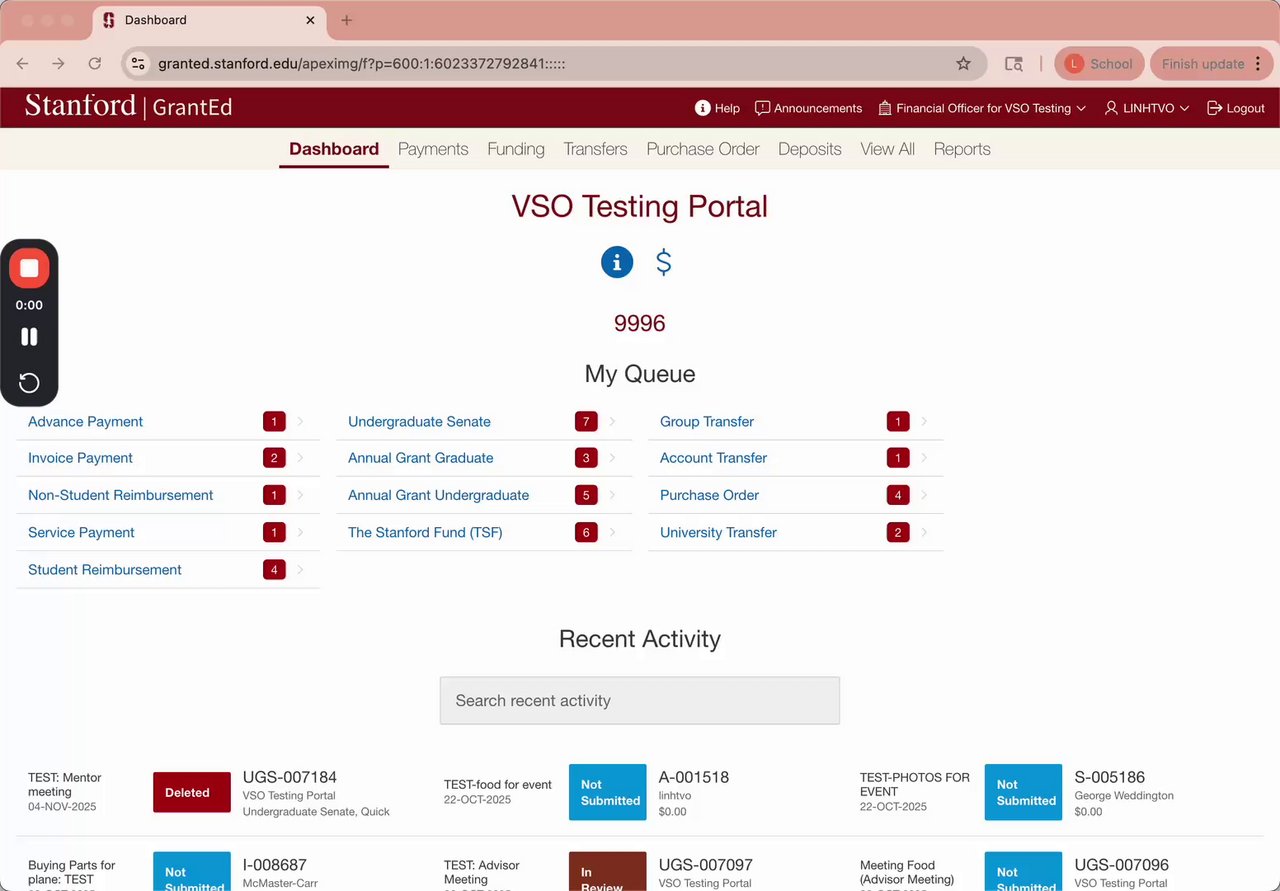Stop the screen recording
1280x891 pixels.
pyautogui.click(x=29, y=268)
